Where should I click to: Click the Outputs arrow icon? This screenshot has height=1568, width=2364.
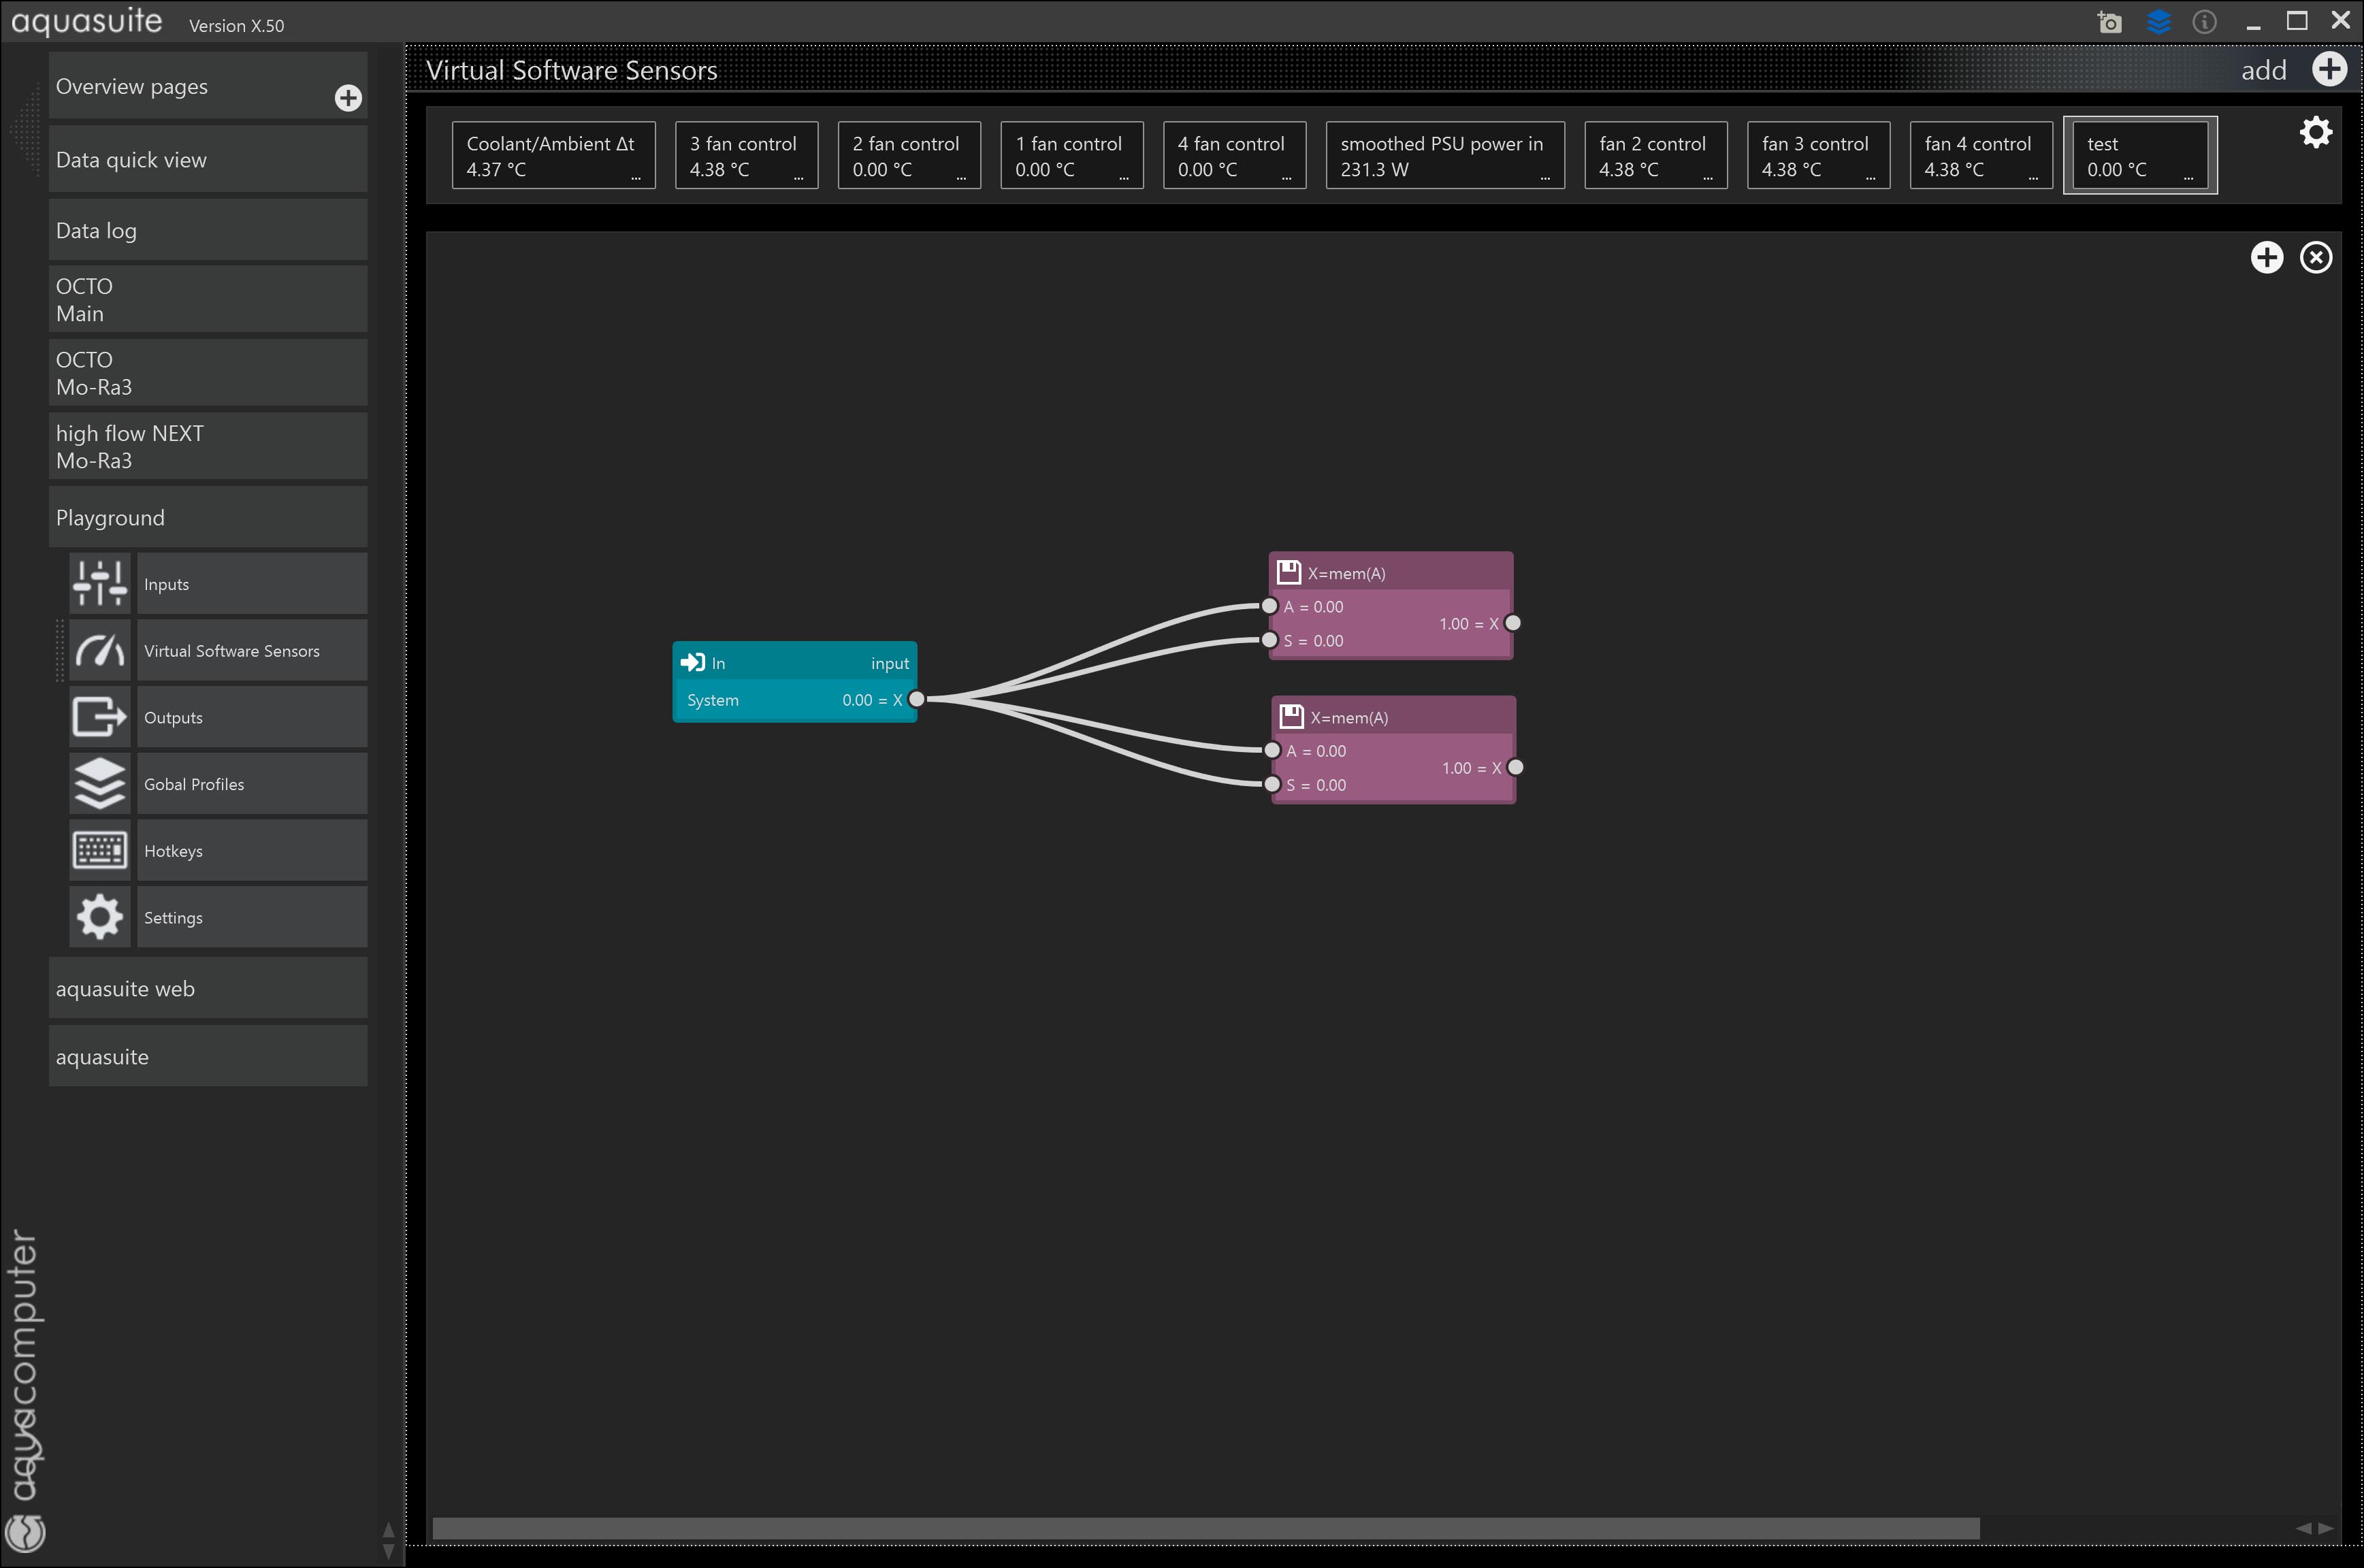[100, 717]
